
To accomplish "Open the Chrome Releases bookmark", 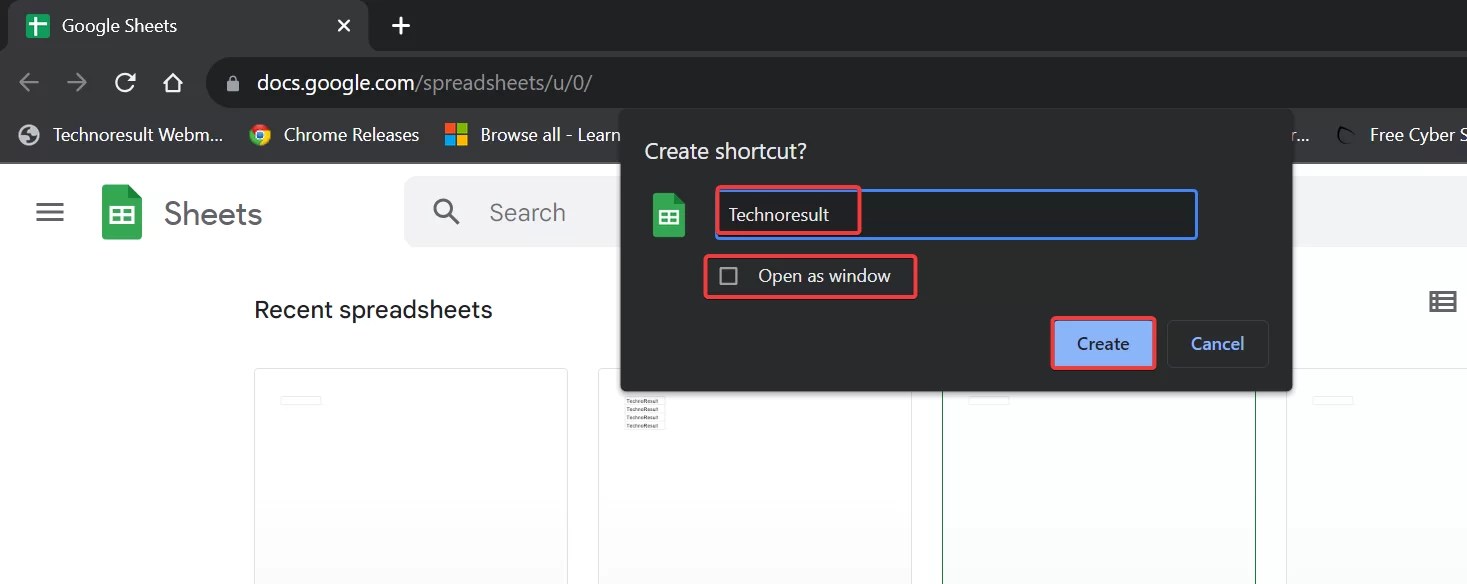I will [334, 134].
